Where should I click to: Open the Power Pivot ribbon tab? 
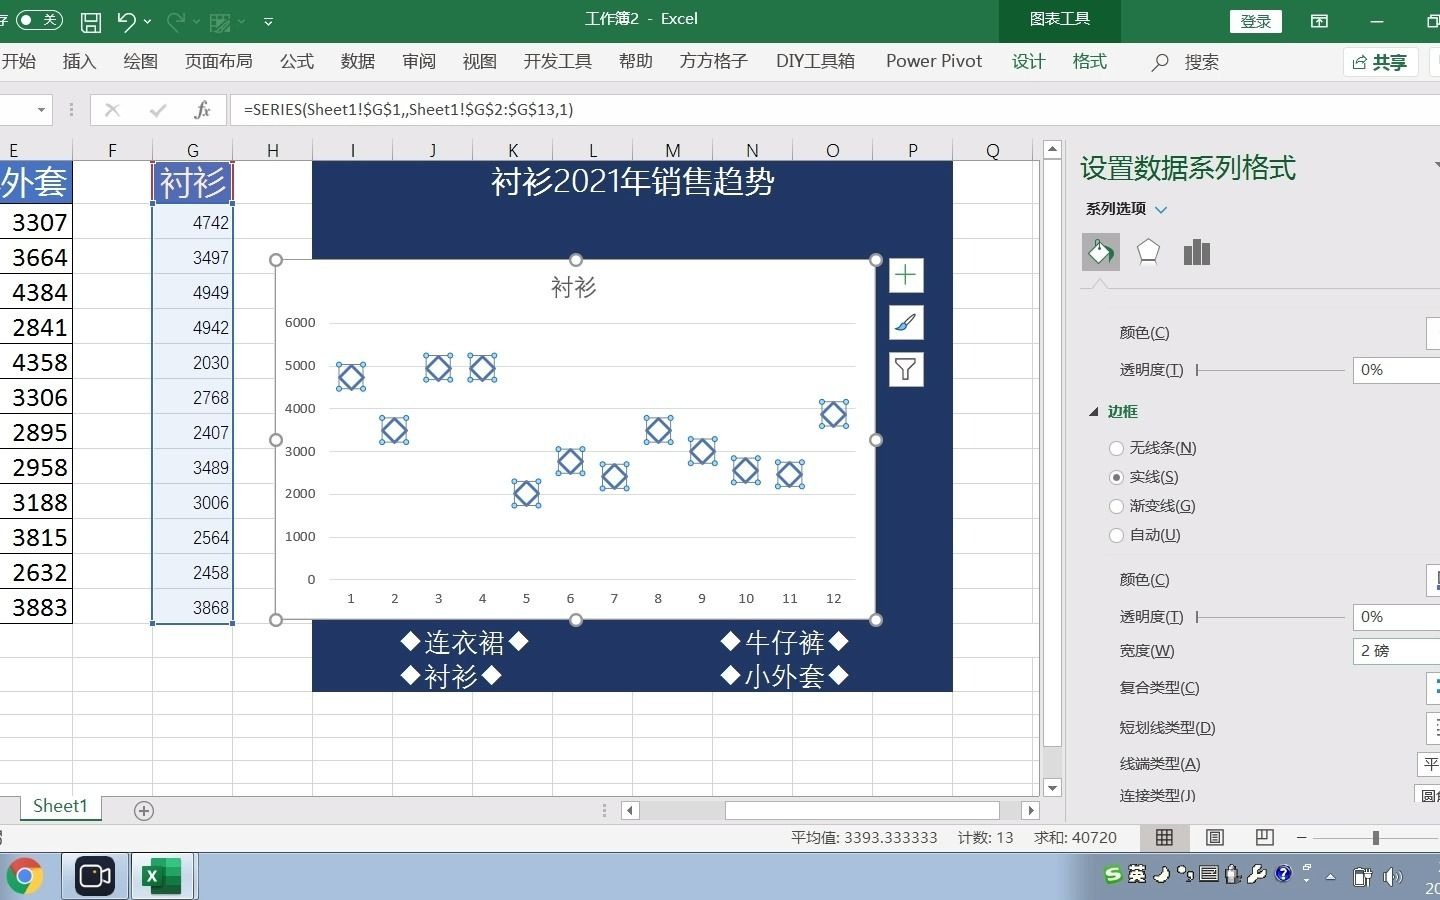[933, 61]
